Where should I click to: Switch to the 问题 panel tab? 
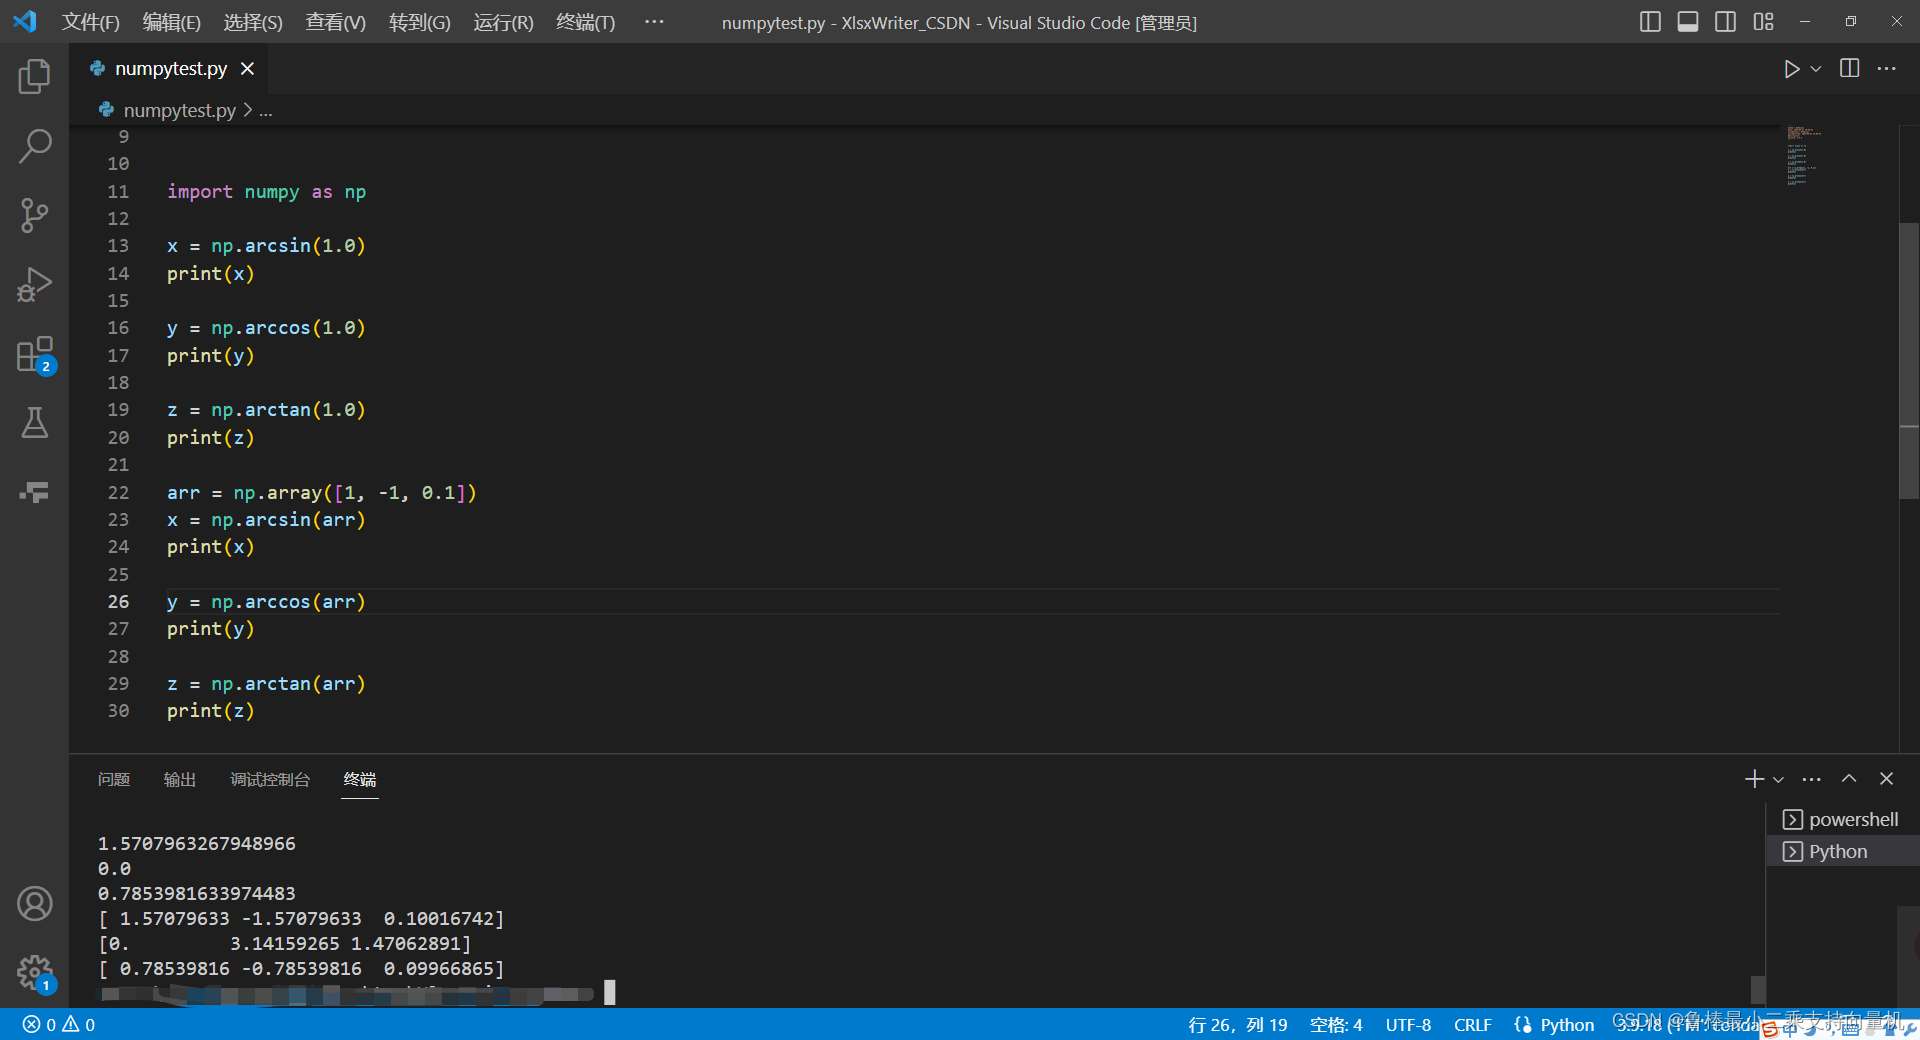pos(114,779)
